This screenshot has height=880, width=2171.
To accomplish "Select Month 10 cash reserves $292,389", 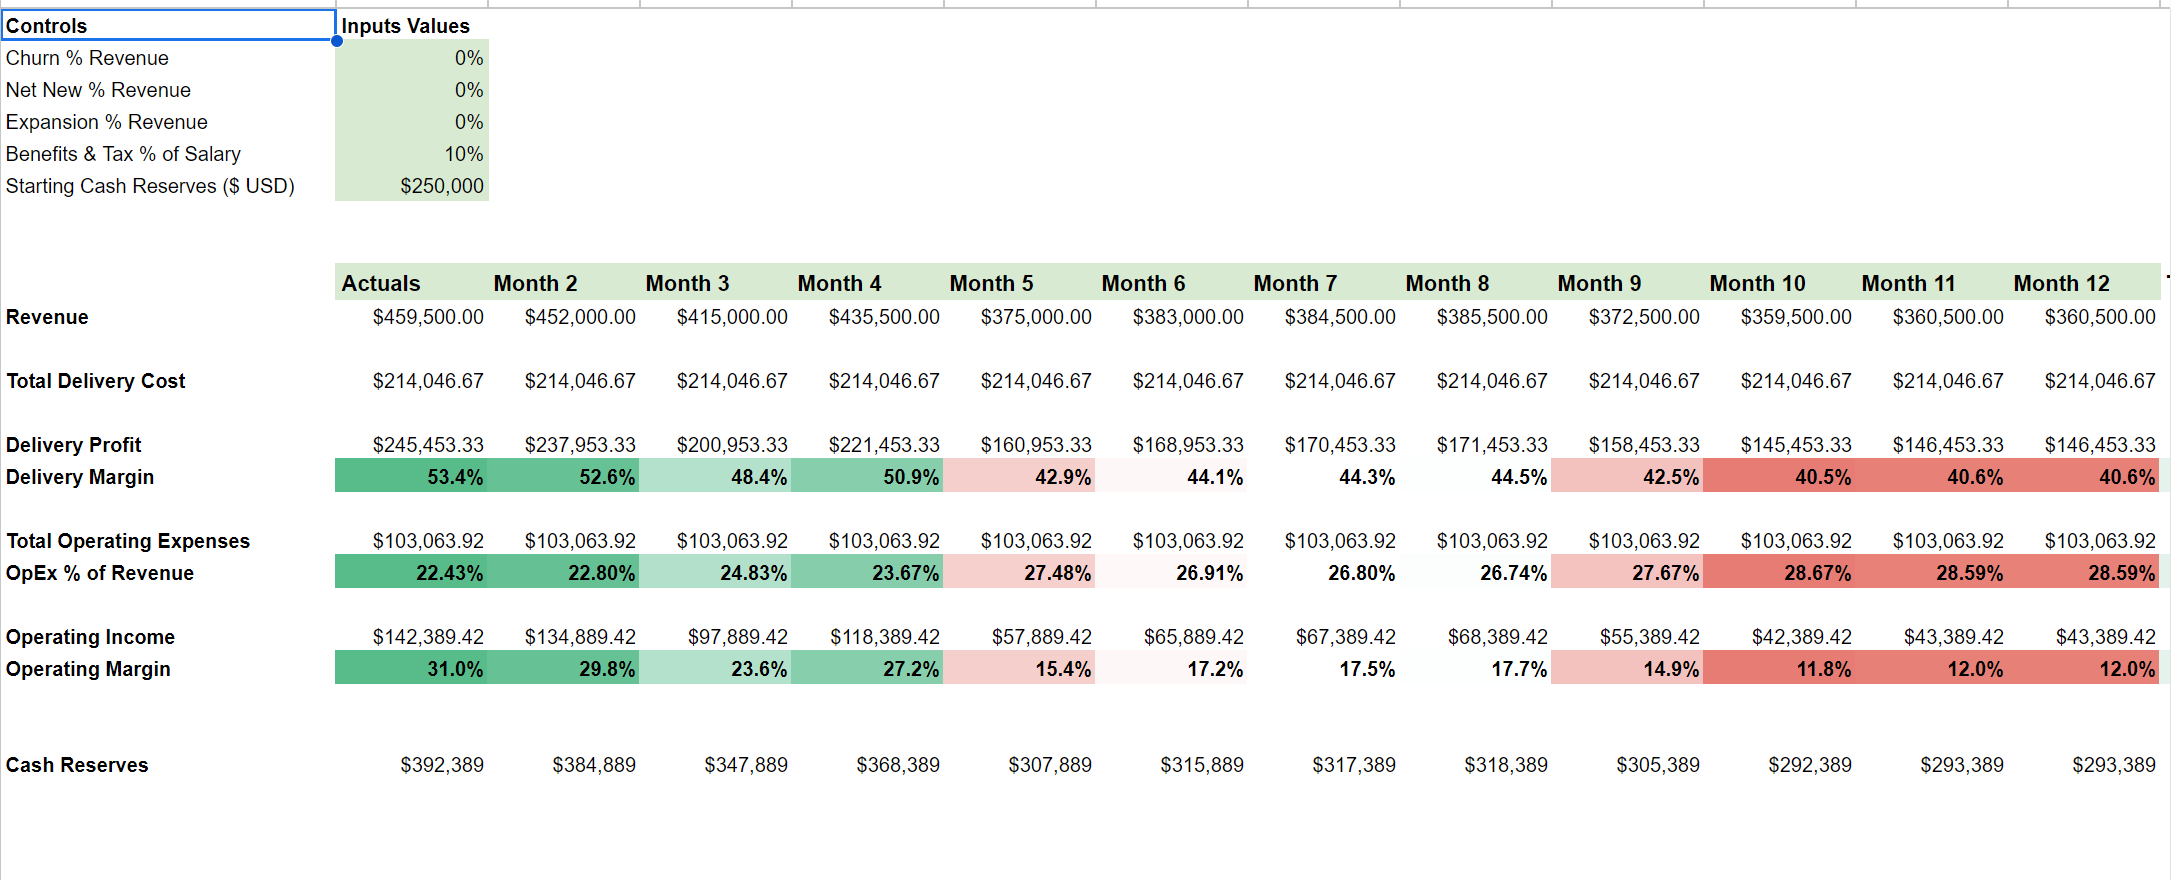I will point(1780,765).
